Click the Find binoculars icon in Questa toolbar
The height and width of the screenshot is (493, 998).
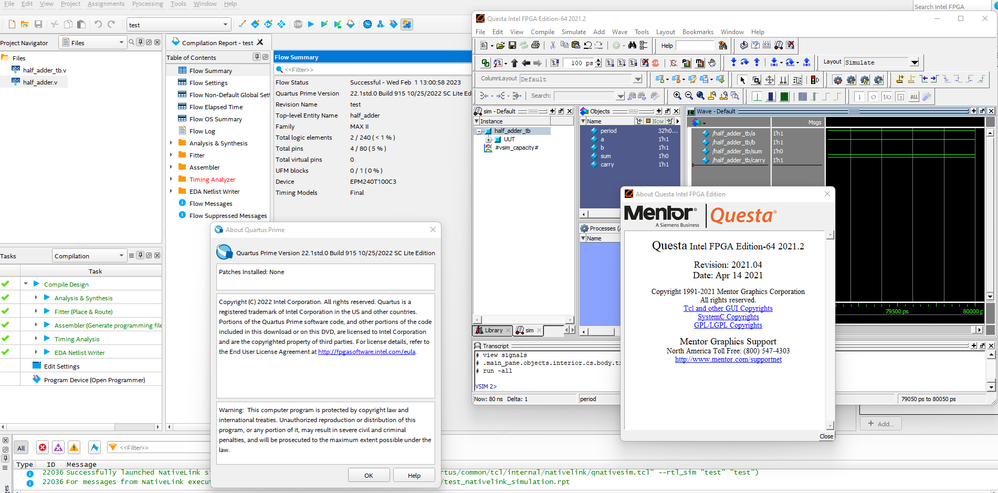tap(633, 45)
